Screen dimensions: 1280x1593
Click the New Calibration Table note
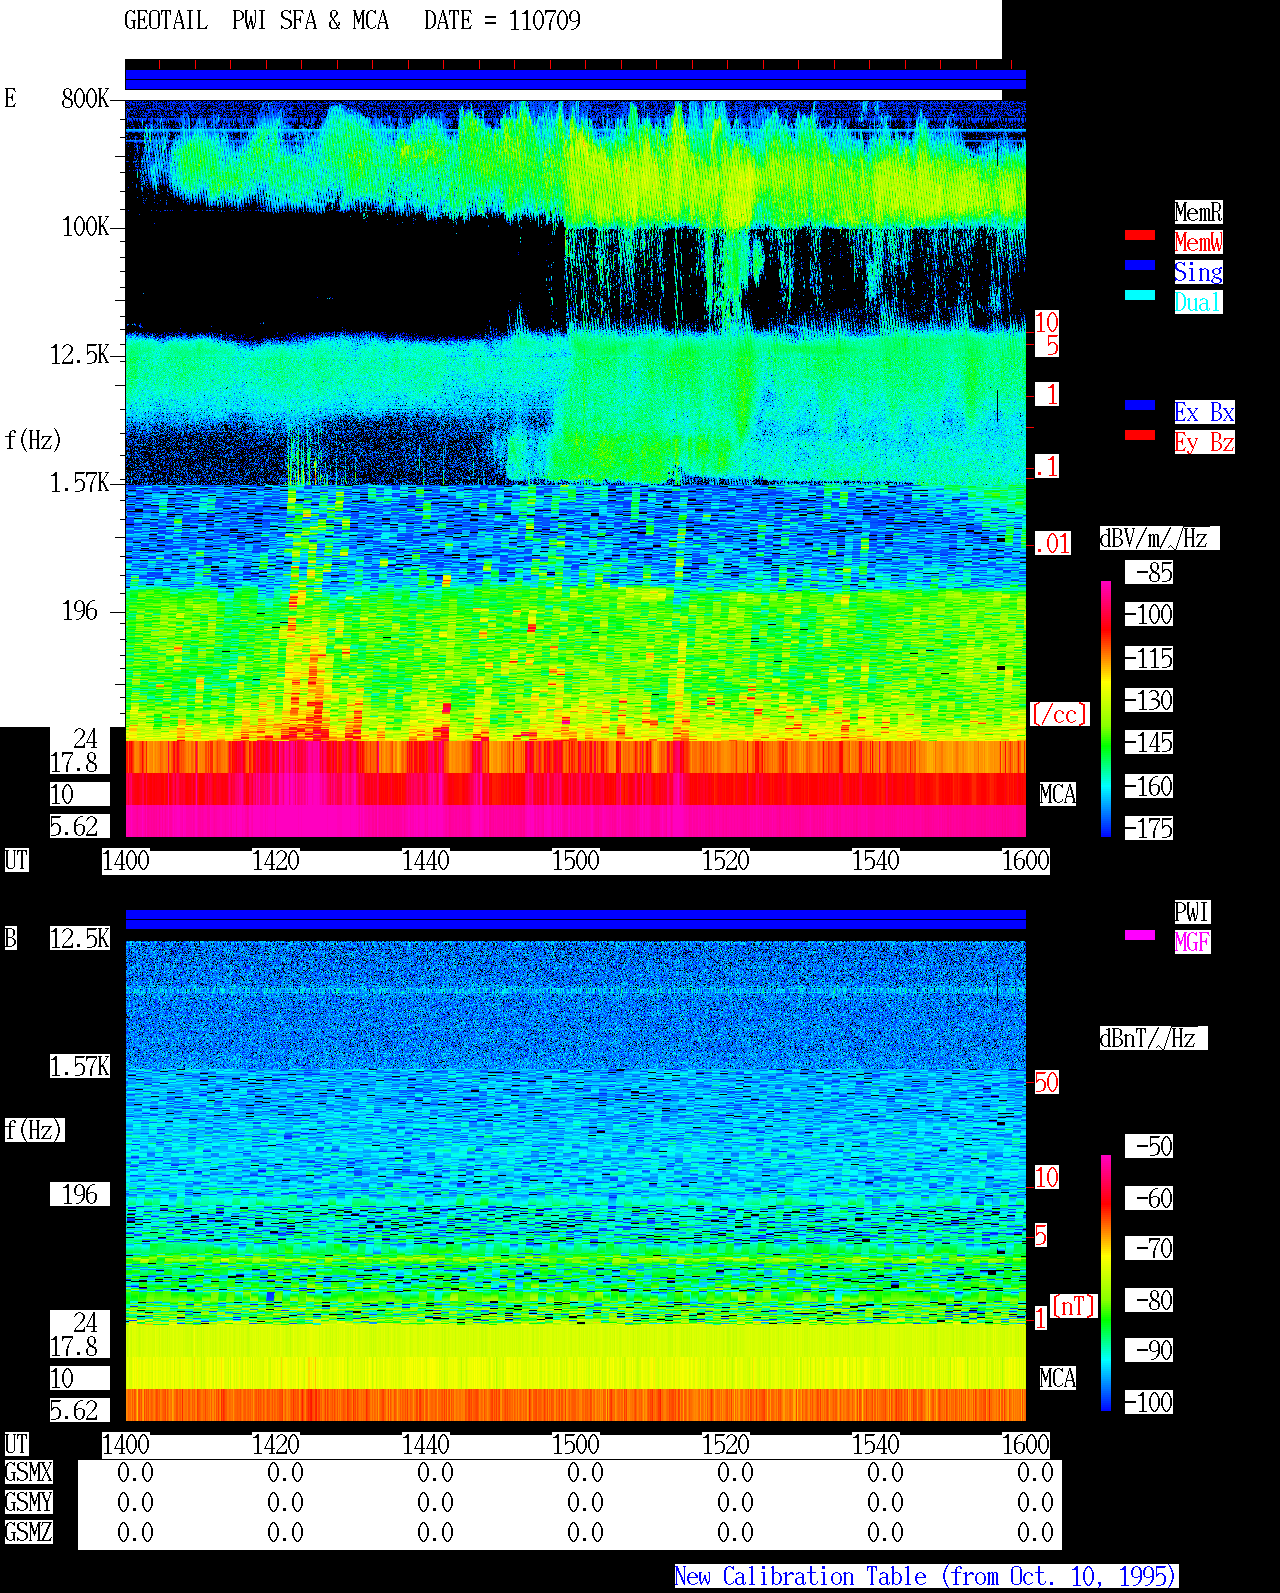tap(926, 1577)
